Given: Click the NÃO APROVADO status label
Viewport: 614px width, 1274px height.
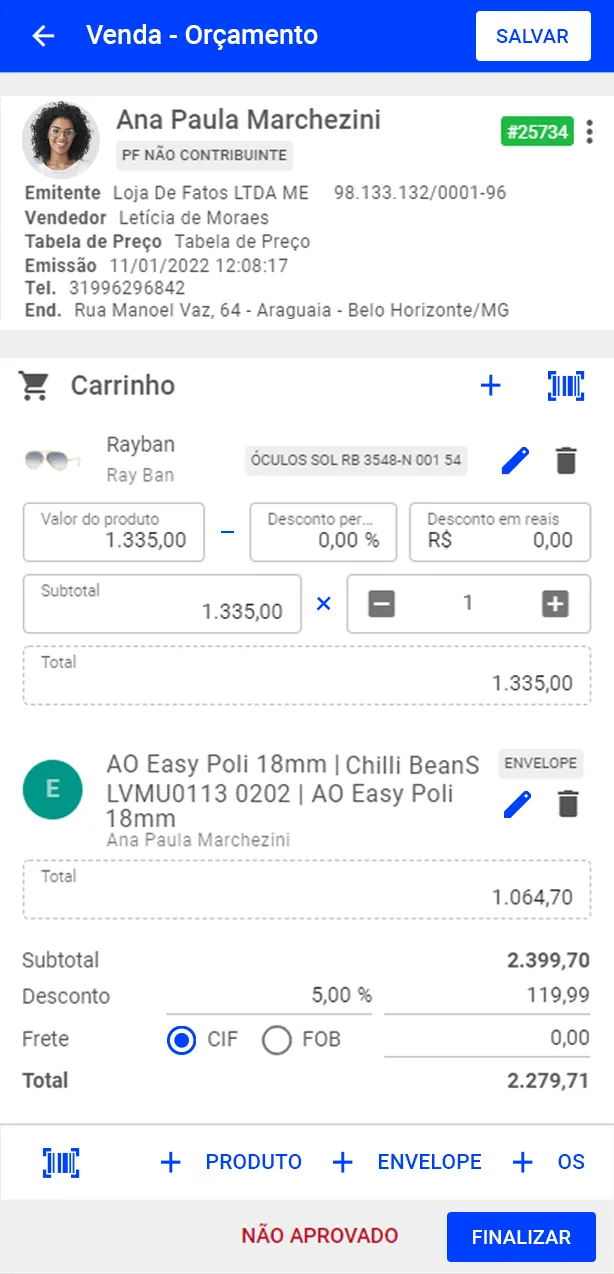Looking at the screenshot, I should (319, 1236).
